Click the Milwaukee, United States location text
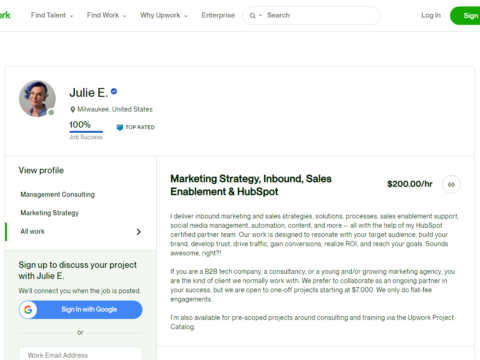 115,109
